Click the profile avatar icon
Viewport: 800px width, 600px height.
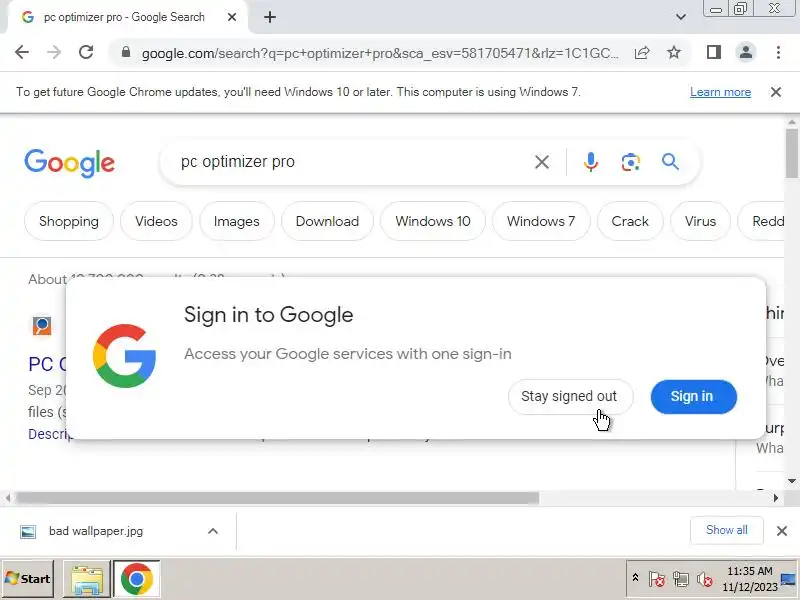click(x=745, y=52)
